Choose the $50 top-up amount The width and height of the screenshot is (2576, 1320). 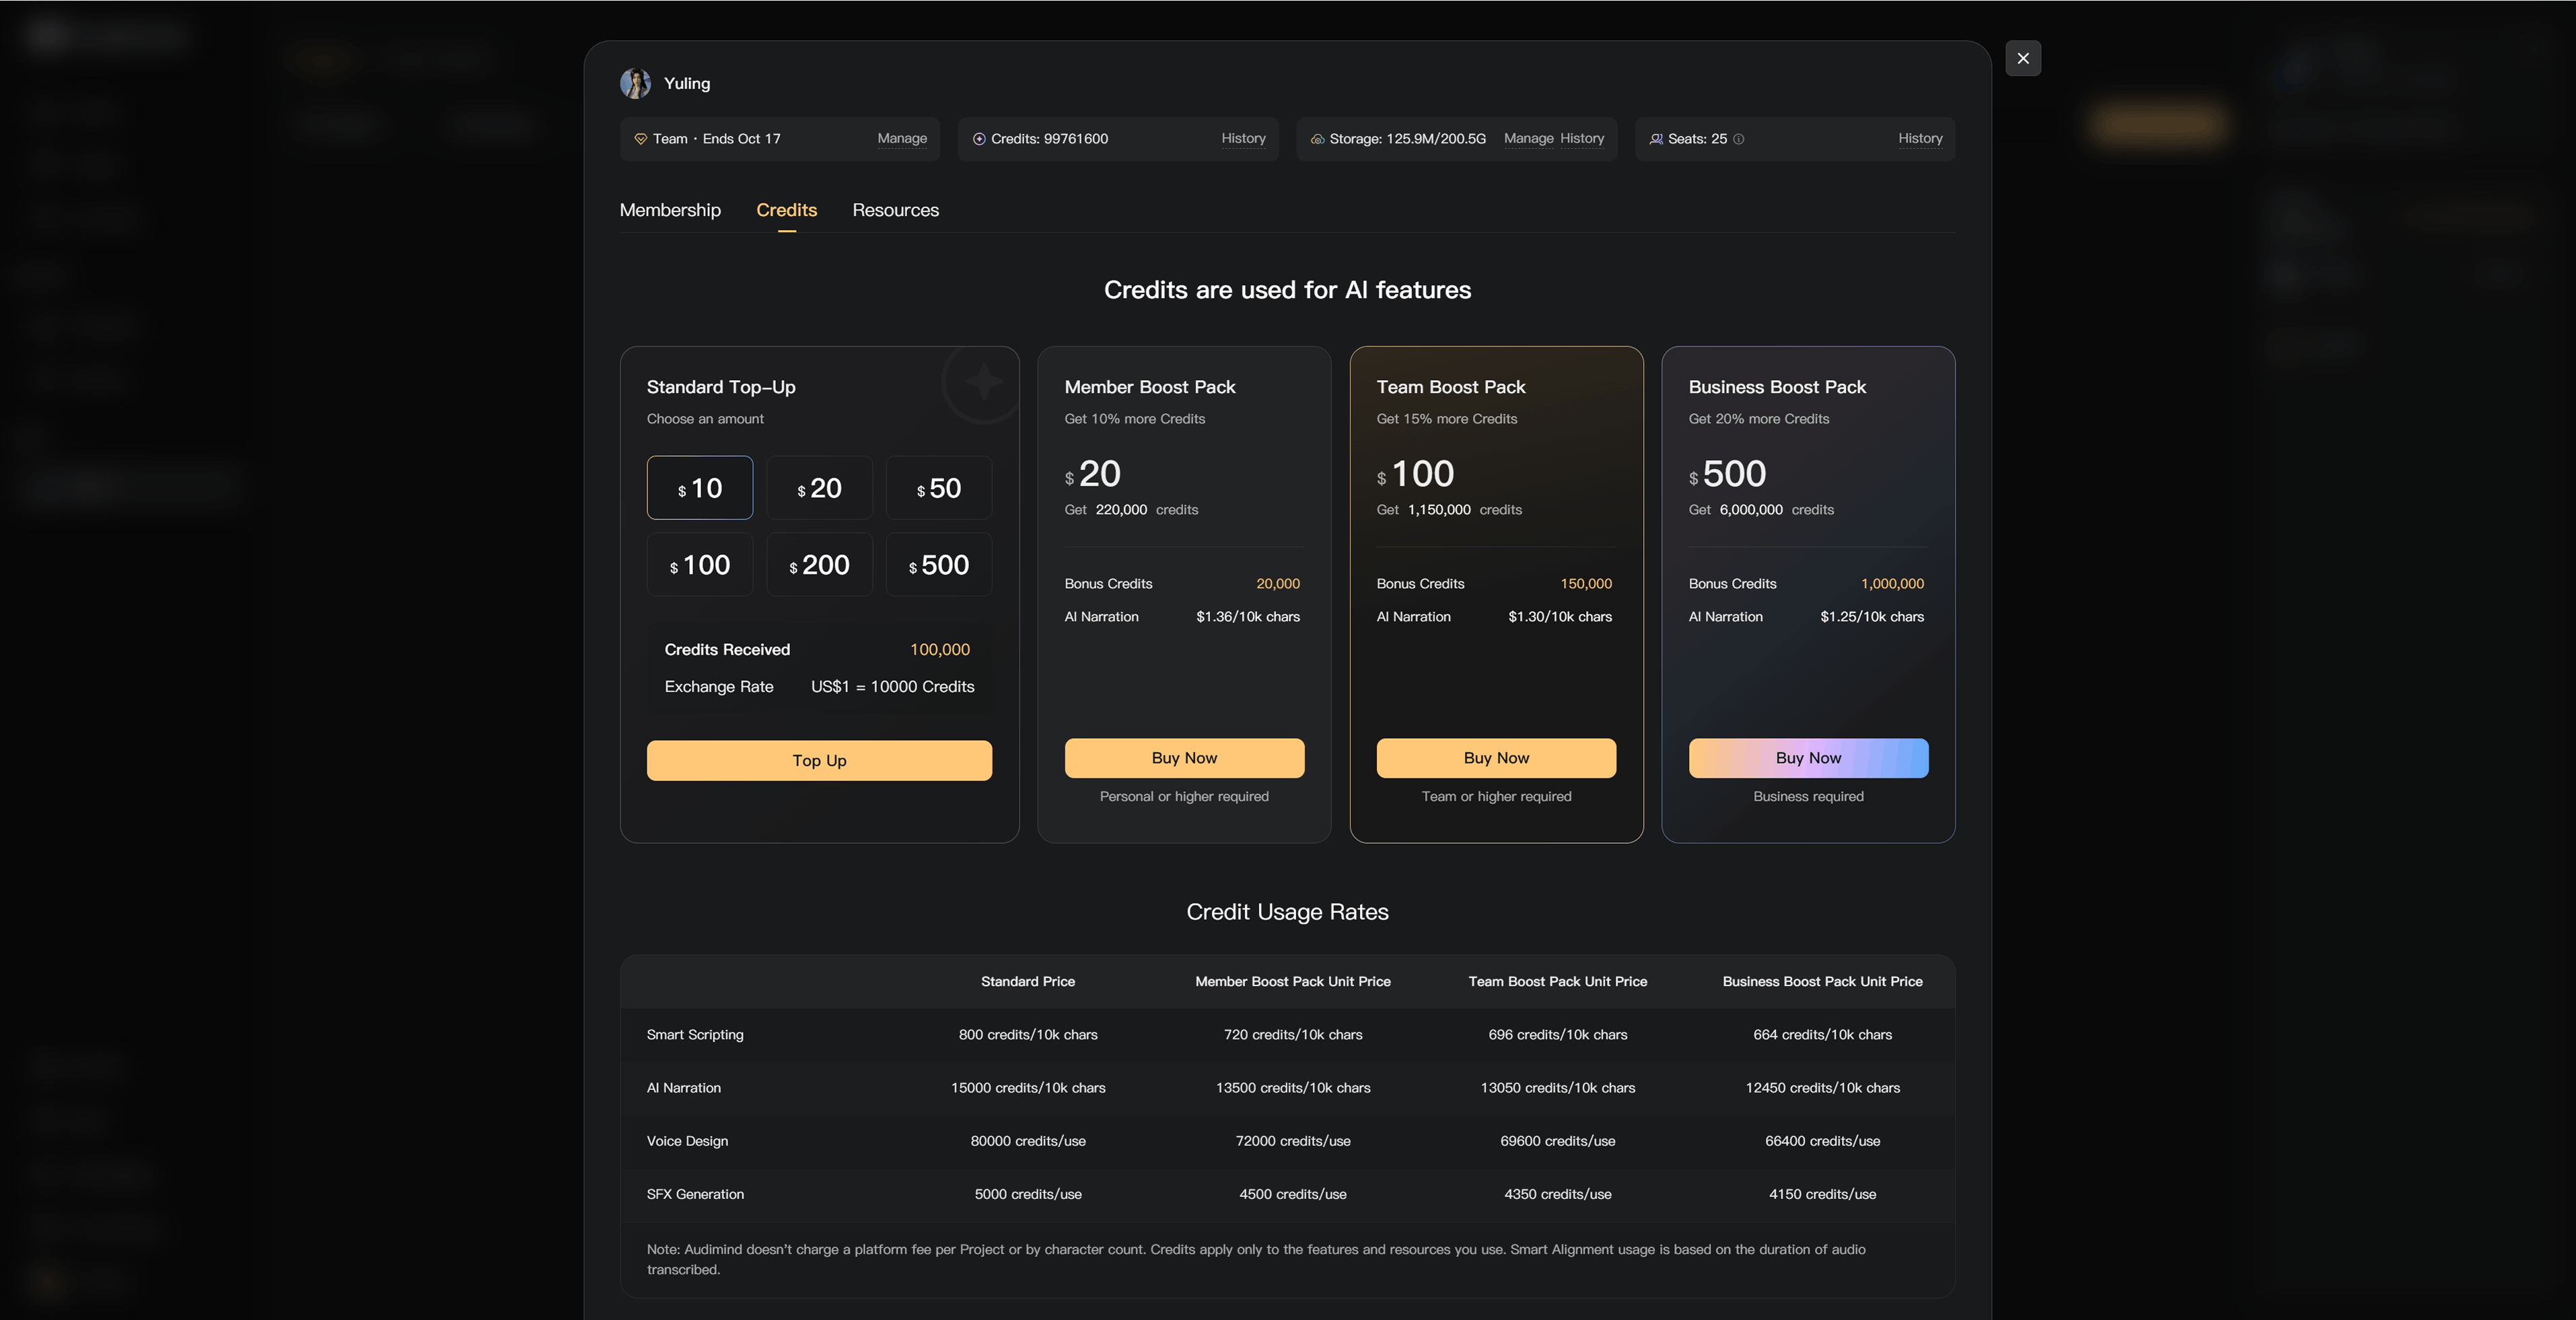[938, 488]
